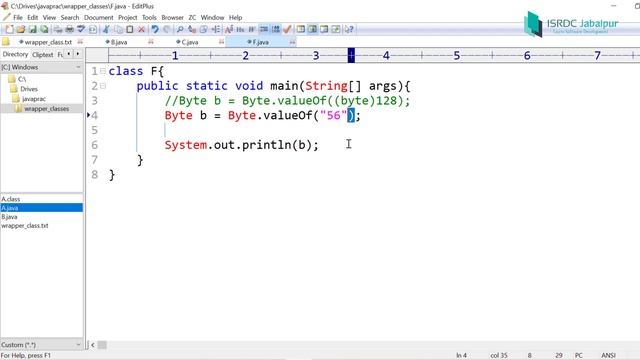
Task: Click the Redo toolbar icon
Action: pyautogui.click(x=167, y=29)
